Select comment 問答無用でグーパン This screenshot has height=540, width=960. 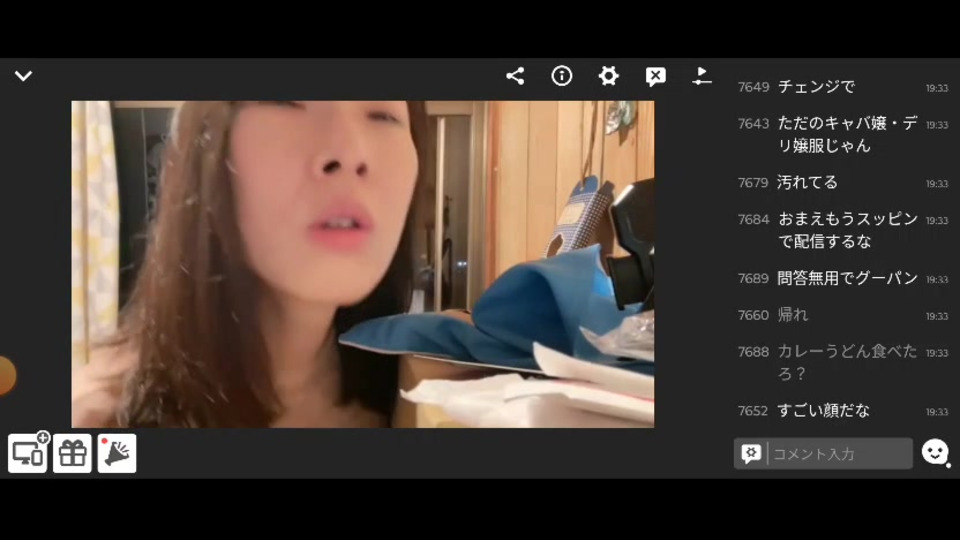tap(847, 278)
